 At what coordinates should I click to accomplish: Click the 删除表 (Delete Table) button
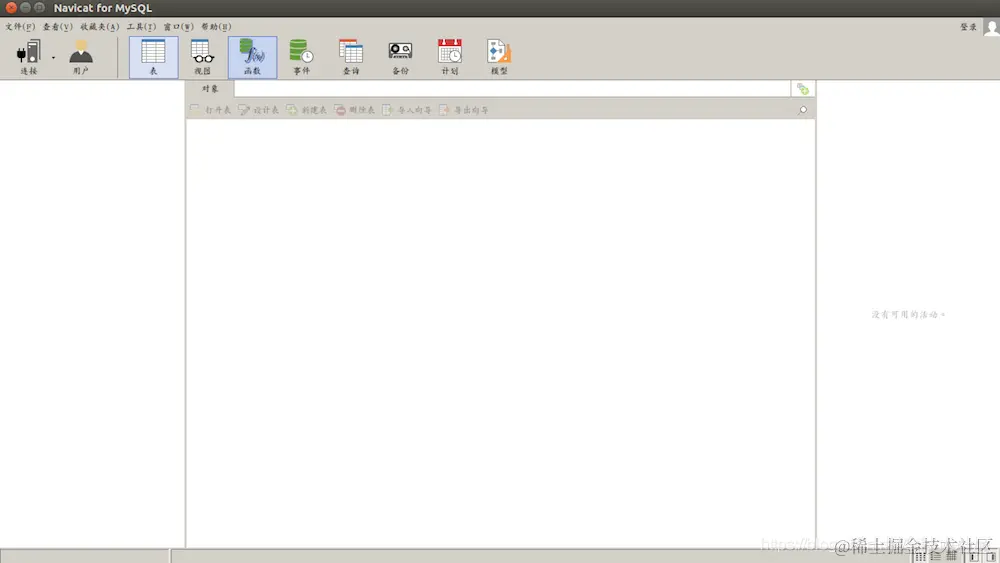pyautogui.click(x=355, y=110)
